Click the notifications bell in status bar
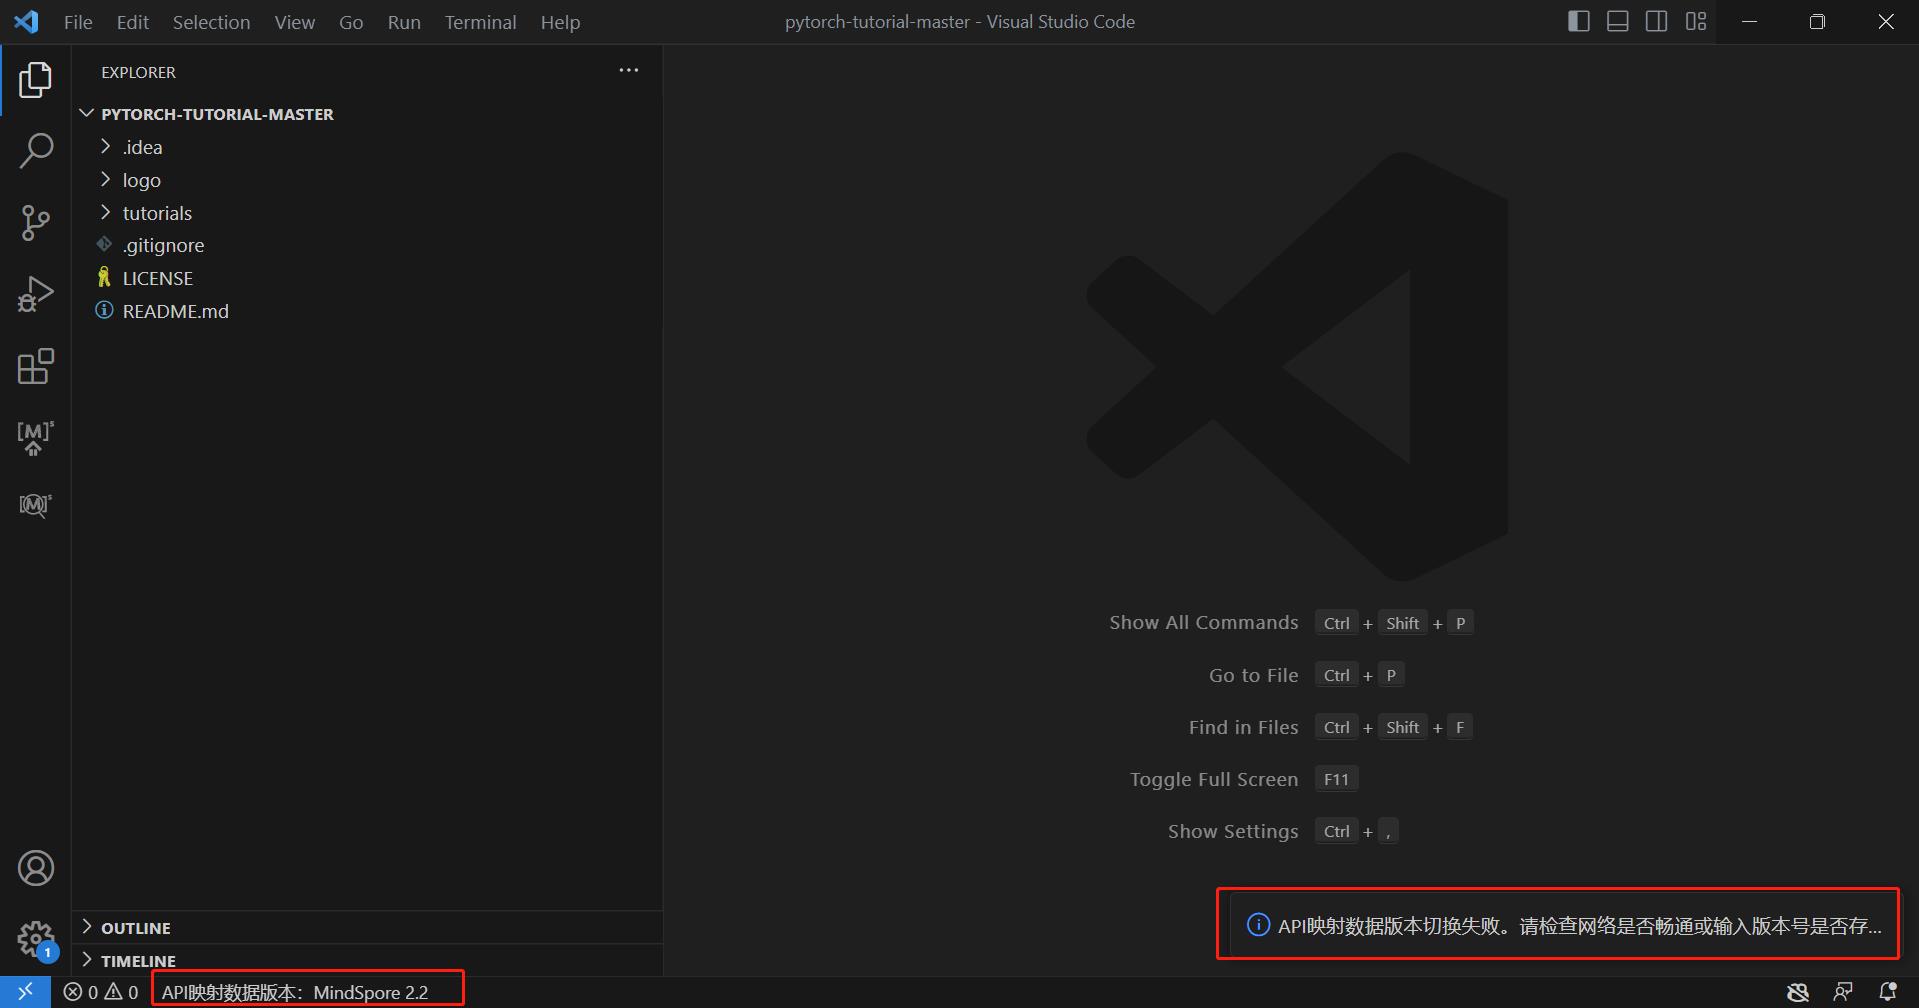Viewport: 1919px width, 1008px height. (1888, 992)
